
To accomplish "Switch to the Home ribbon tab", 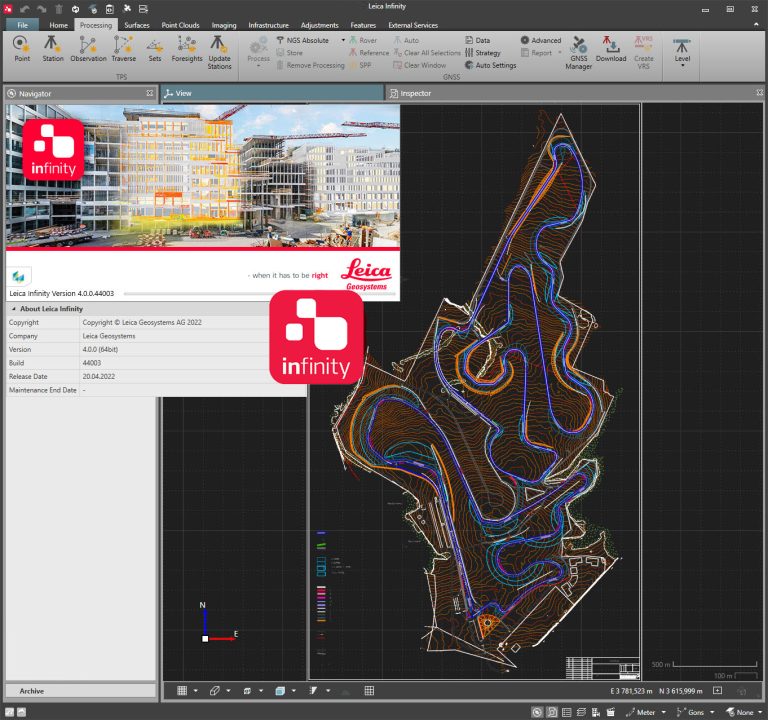I will (58, 25).
